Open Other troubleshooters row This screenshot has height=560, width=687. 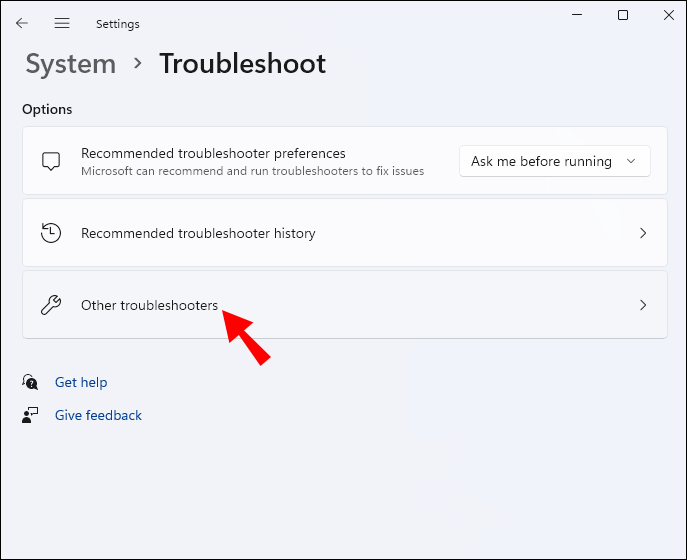click(149, 305)
